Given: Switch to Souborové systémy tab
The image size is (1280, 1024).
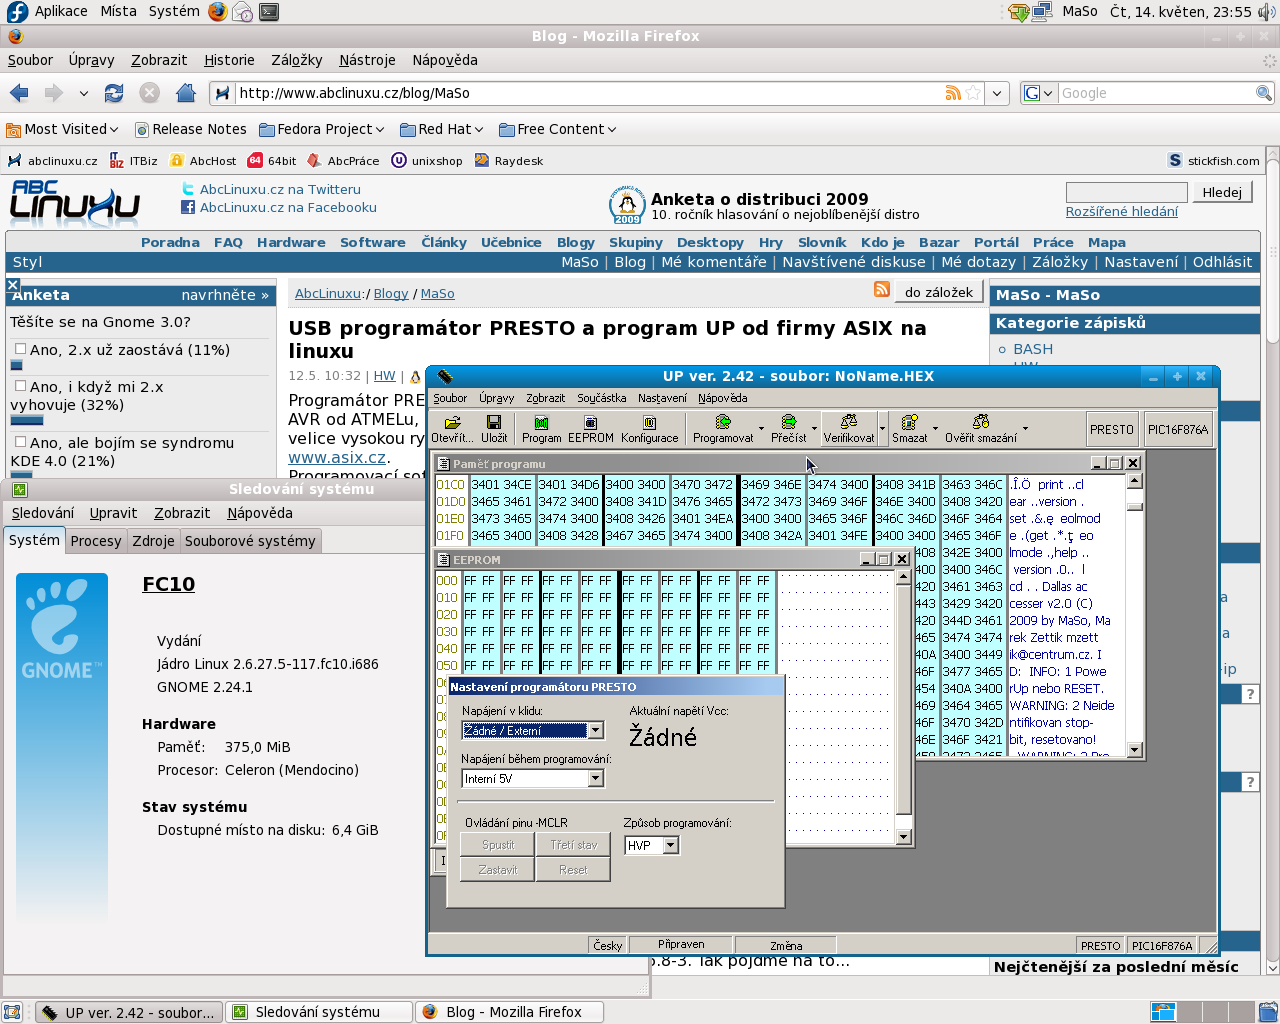Looking at the screenshot, I should pos(250,541).
